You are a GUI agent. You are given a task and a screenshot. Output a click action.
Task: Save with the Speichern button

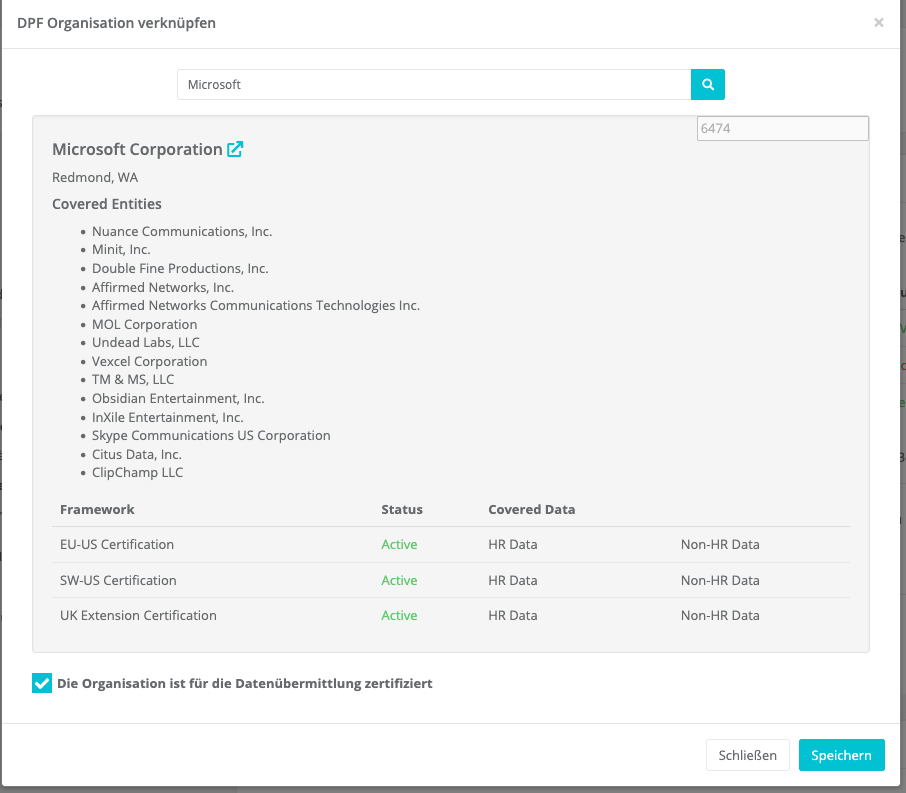click(x=841, y=755)
